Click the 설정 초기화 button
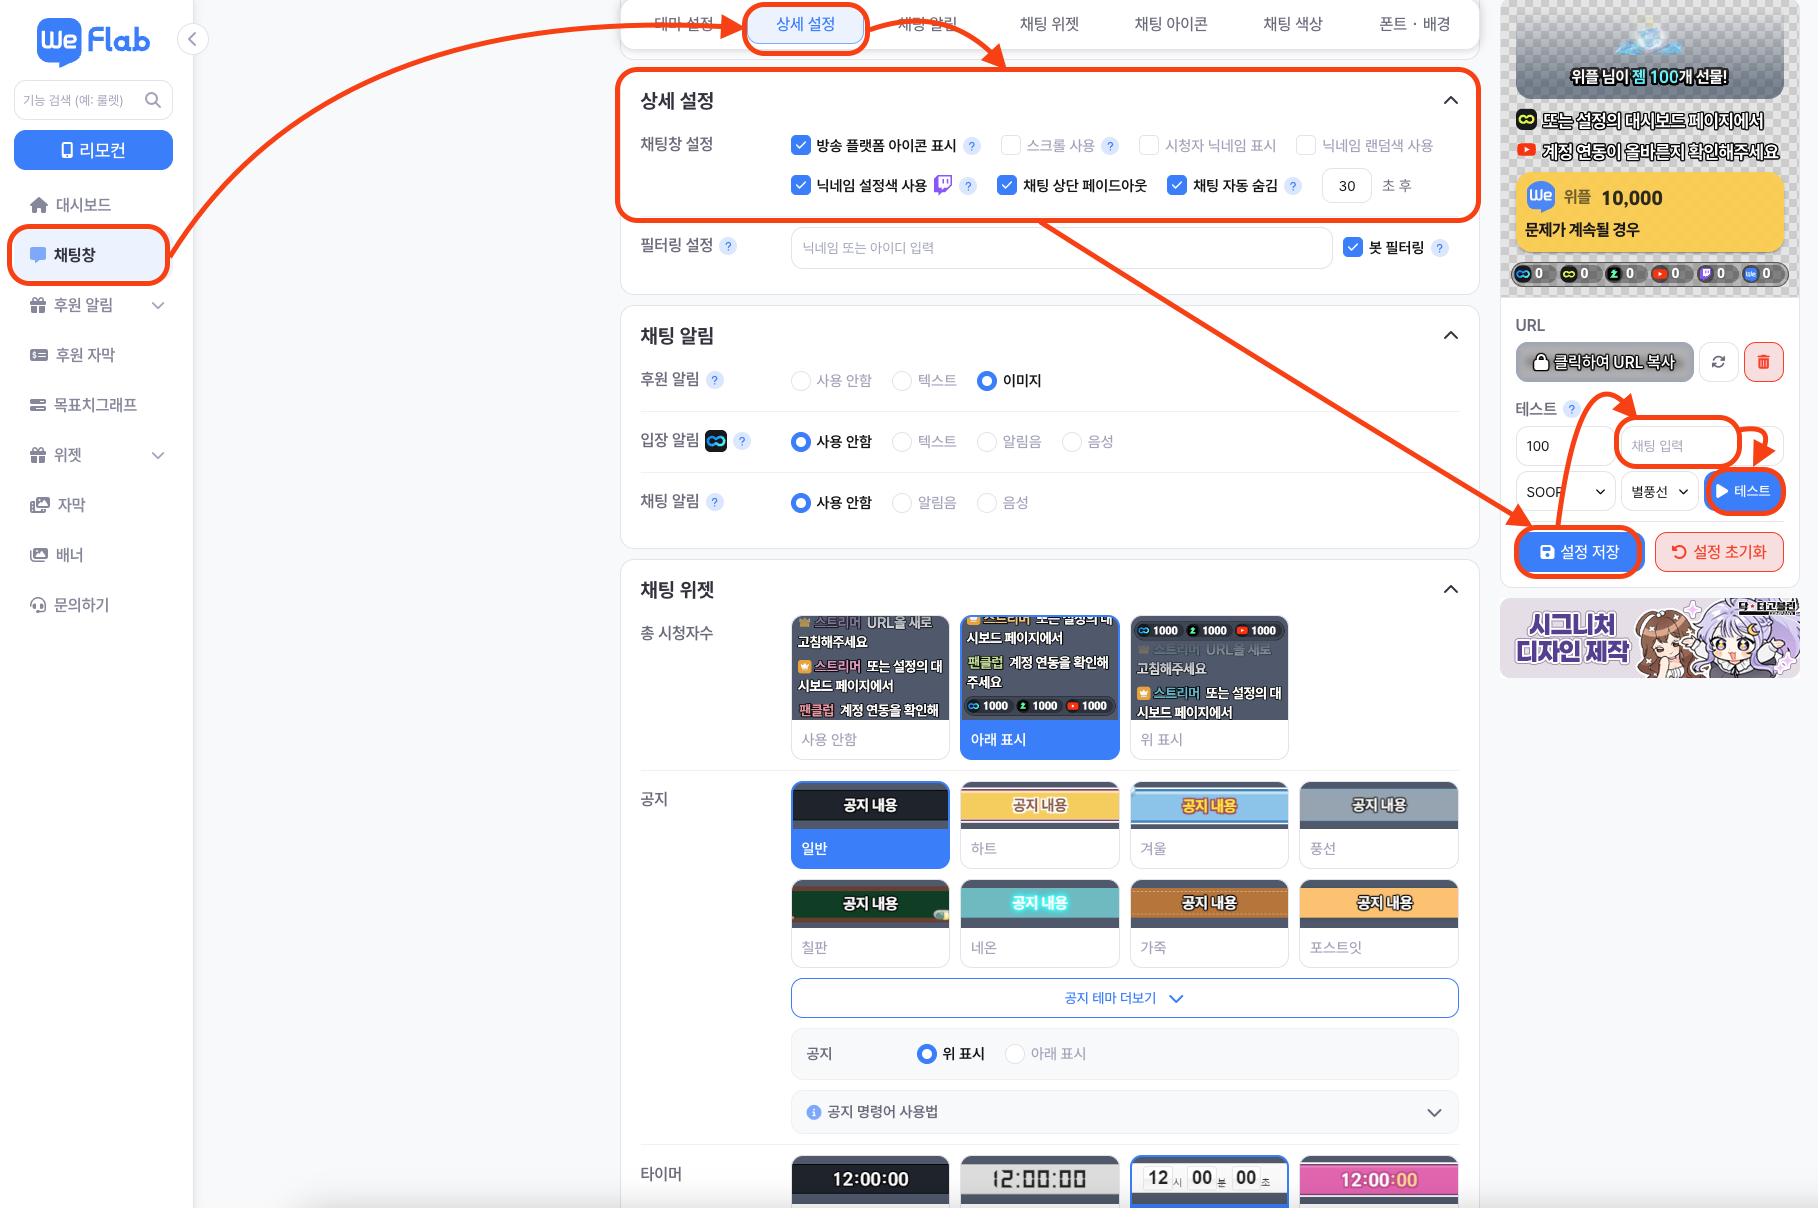 click(1719, 552)
